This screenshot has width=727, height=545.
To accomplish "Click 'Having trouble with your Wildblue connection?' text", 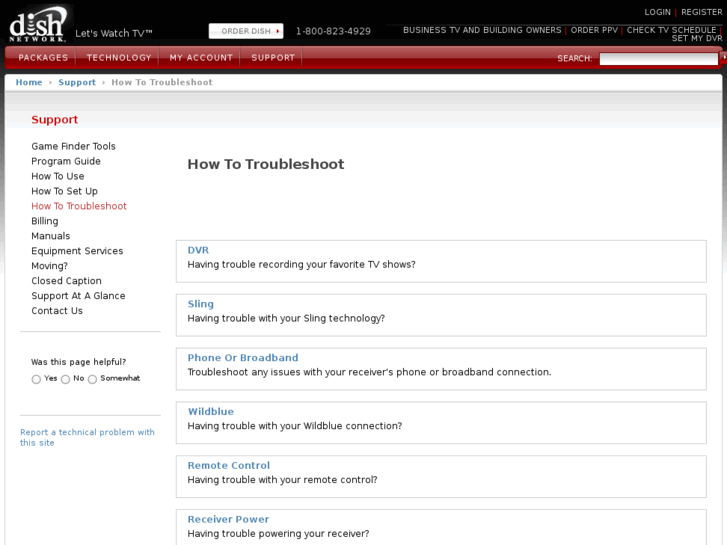I will [294, 426].
